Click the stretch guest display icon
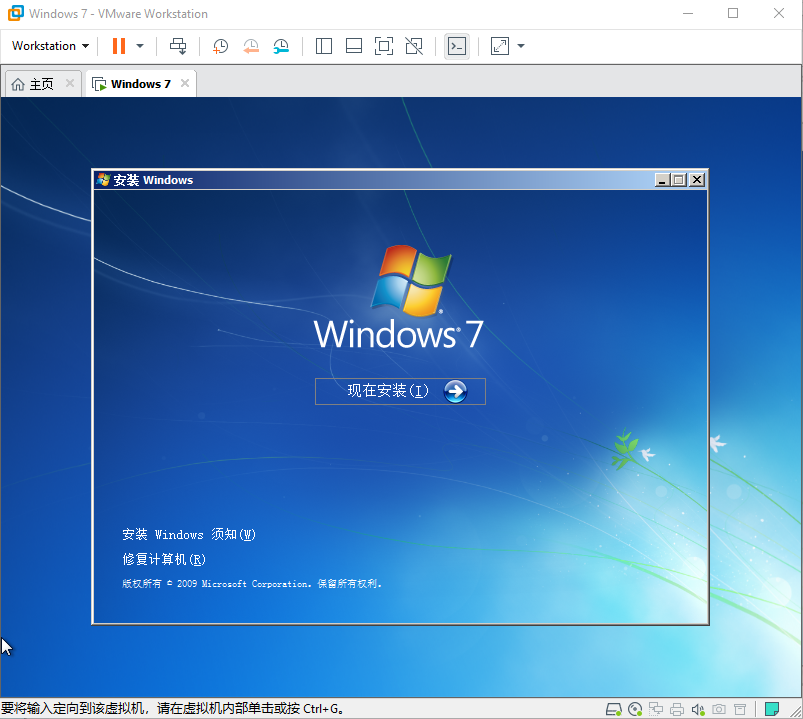 500,46
